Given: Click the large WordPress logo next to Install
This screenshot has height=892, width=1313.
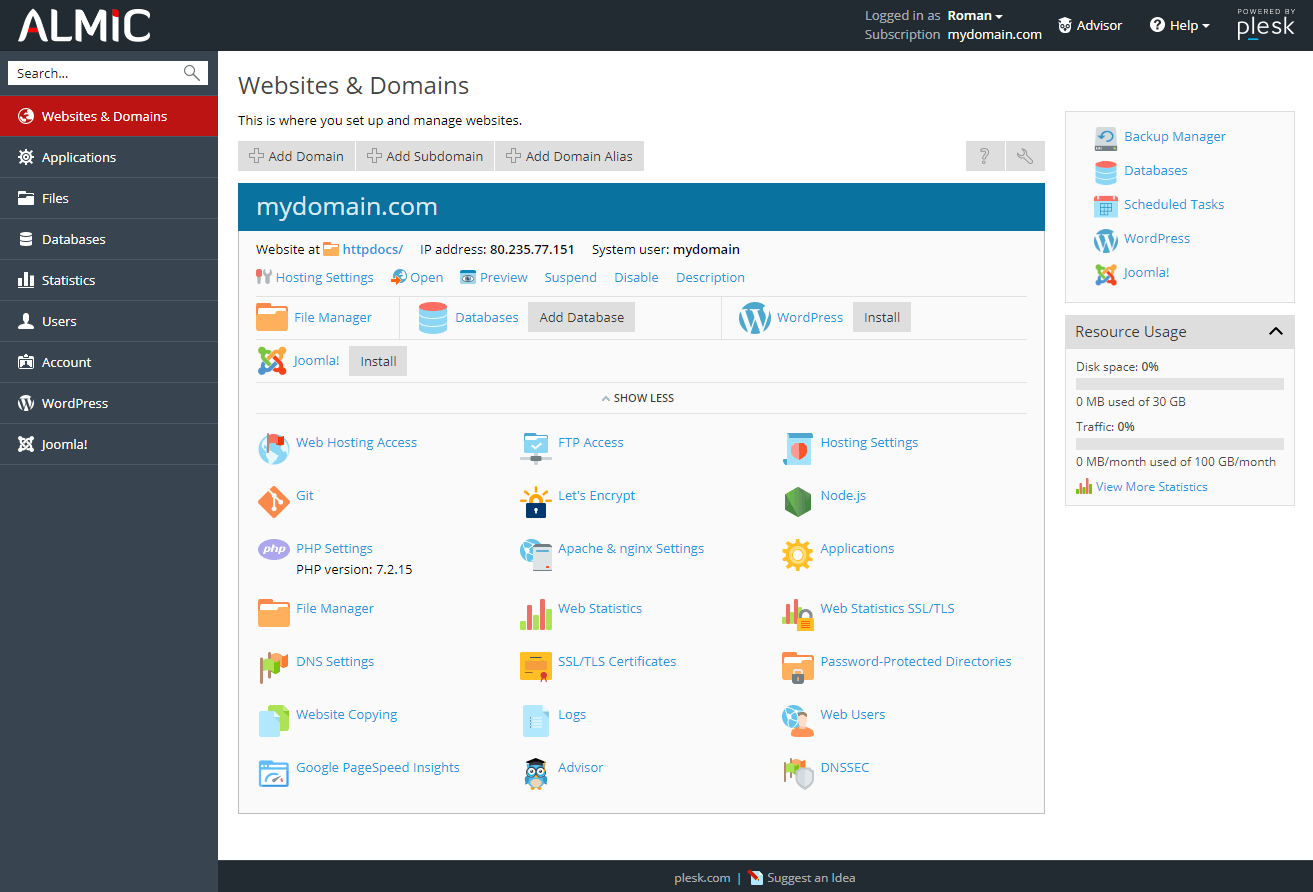Looking at the screenshot, I should coord(755,318).
